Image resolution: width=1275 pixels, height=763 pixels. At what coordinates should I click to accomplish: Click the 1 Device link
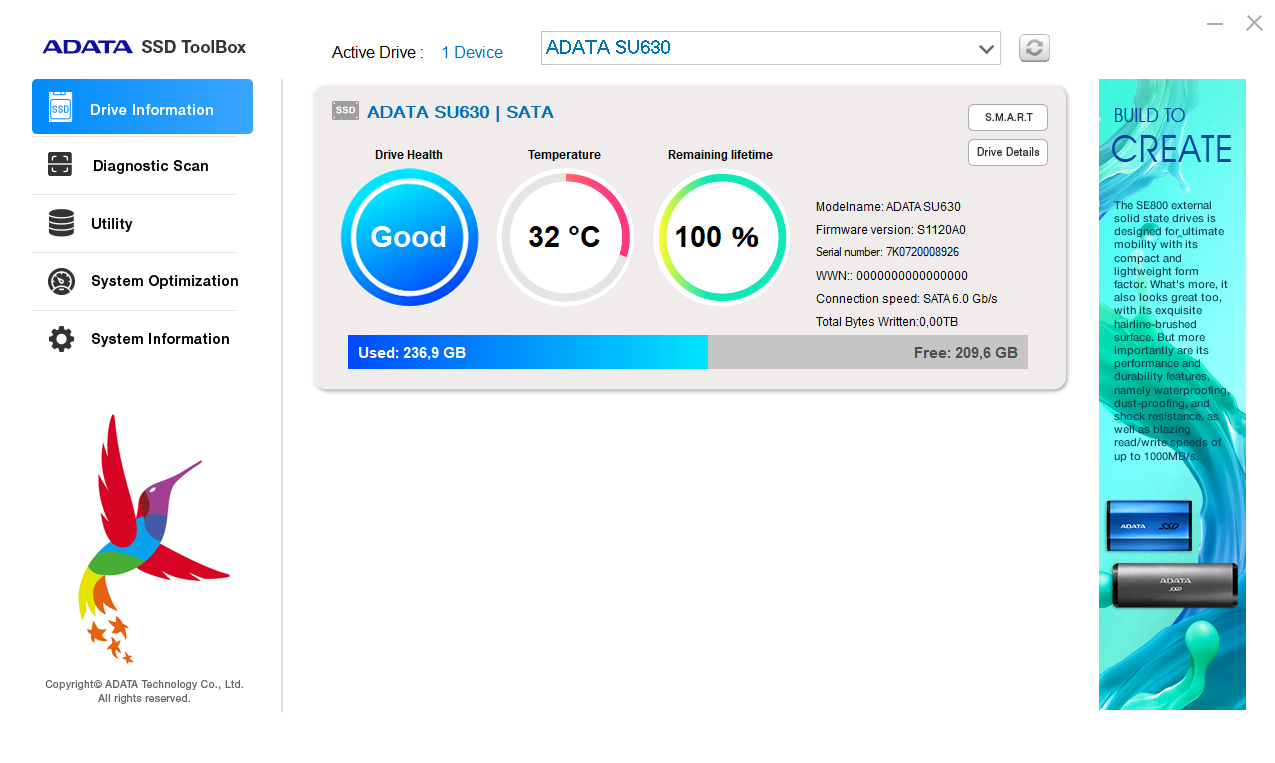click(x=472, y=53)
